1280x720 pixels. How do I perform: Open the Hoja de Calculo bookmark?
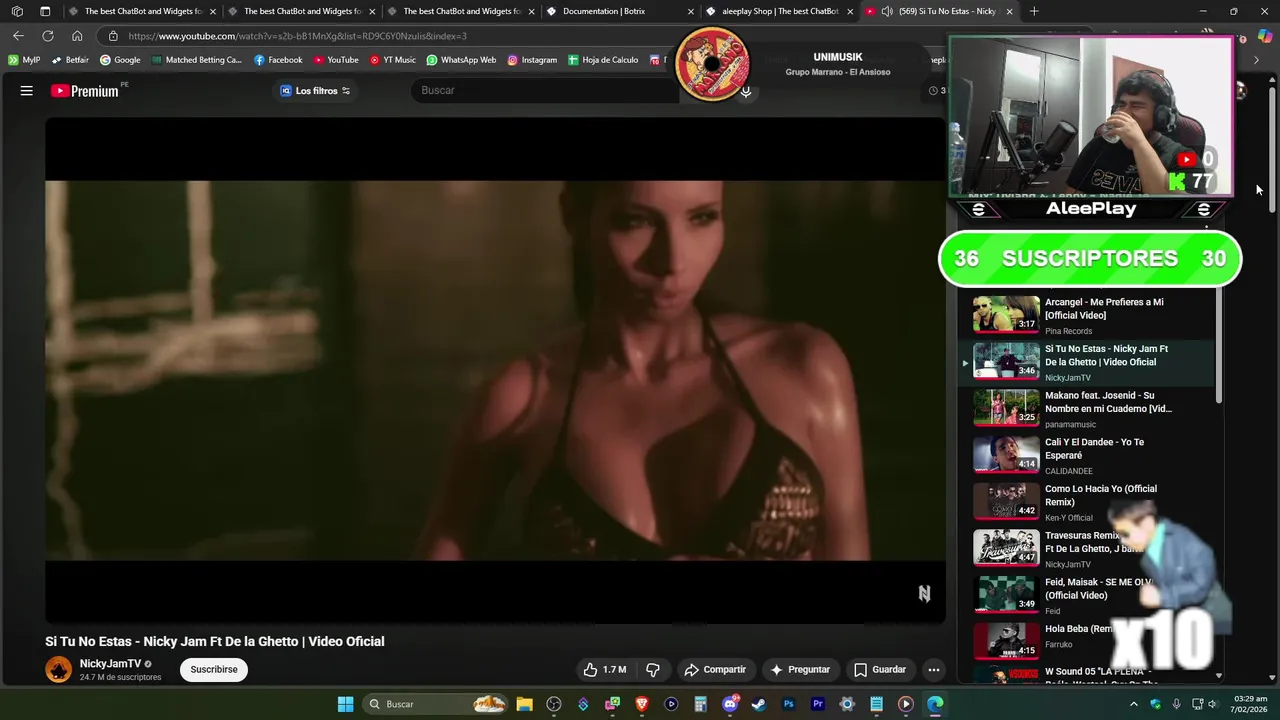[603, 60]
